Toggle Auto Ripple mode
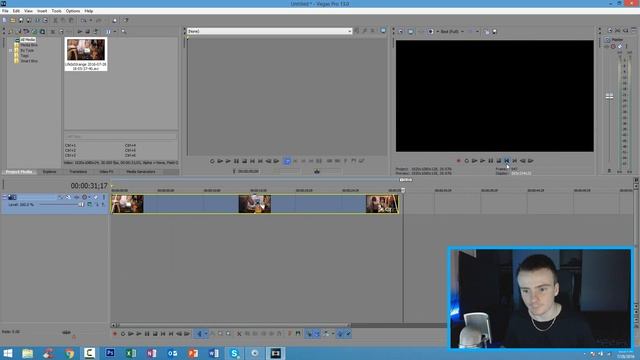This screenshot has height=360, width=640. (x=326, y=334)
